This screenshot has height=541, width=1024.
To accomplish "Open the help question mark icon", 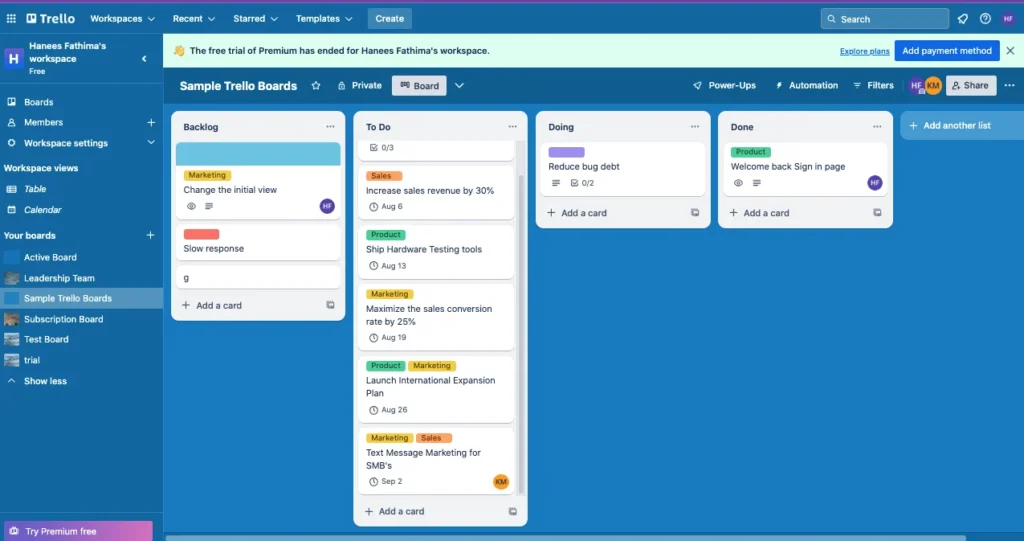I will 985,19.
